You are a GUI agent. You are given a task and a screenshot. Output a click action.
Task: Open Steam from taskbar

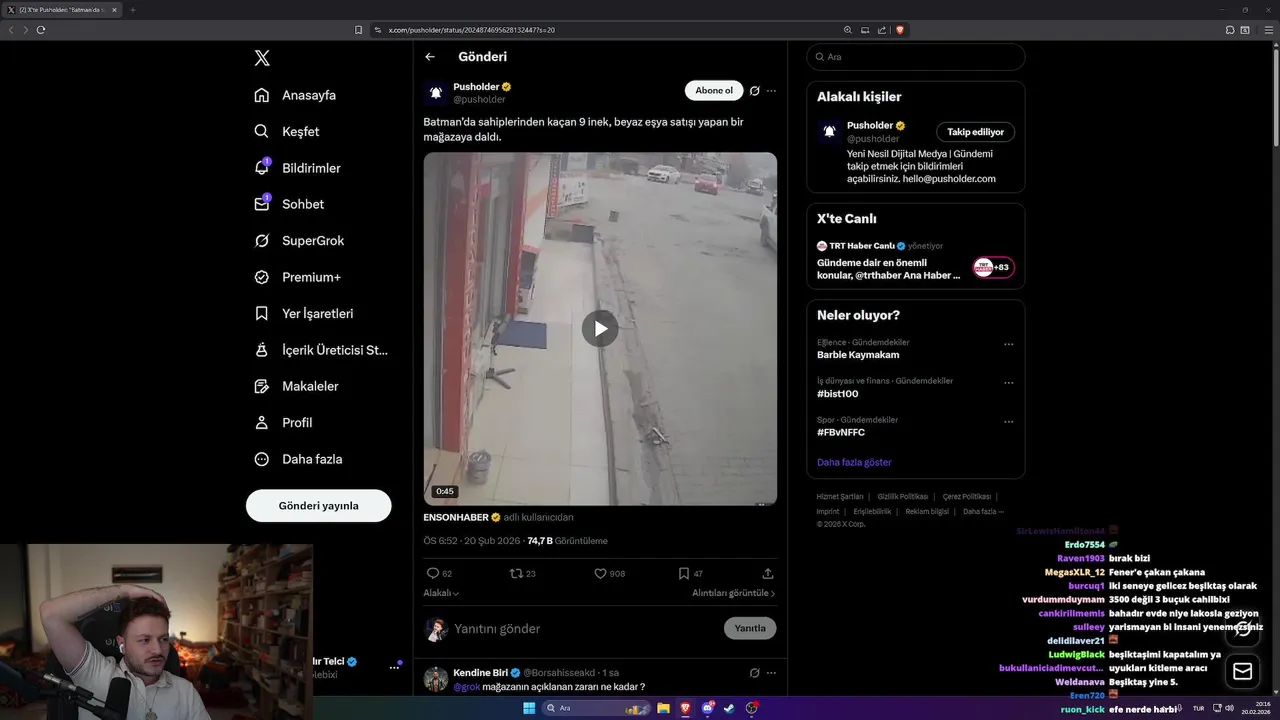(729, 708)
